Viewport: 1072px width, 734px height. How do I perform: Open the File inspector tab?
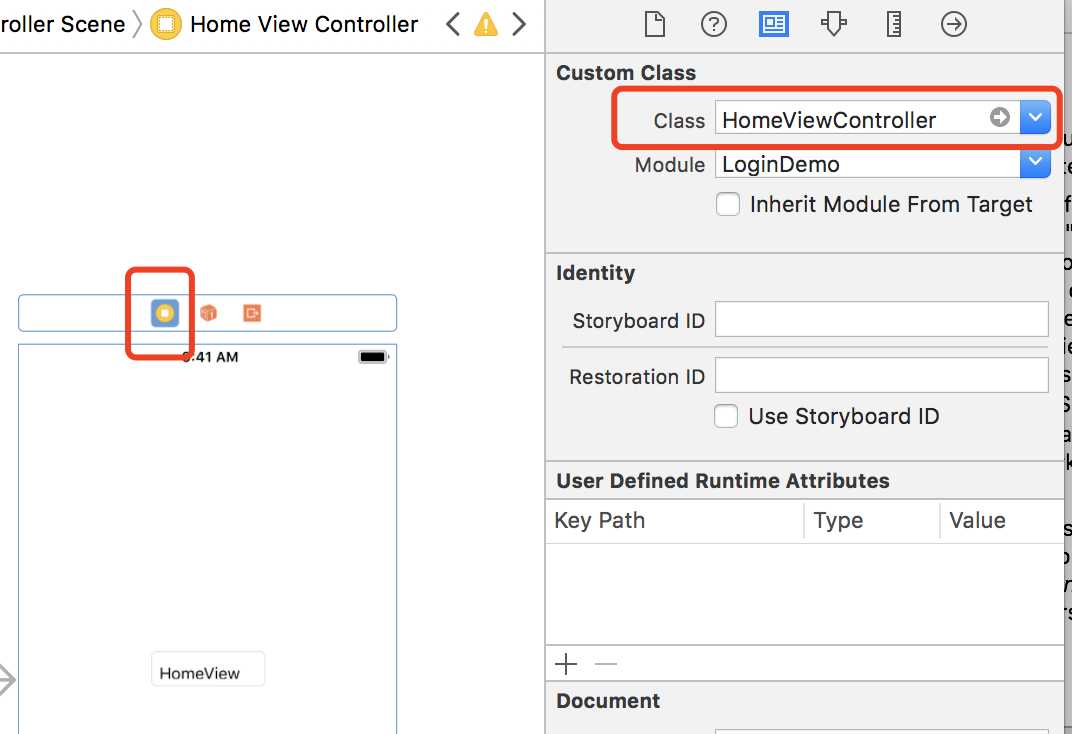click(x=654, y=25)
